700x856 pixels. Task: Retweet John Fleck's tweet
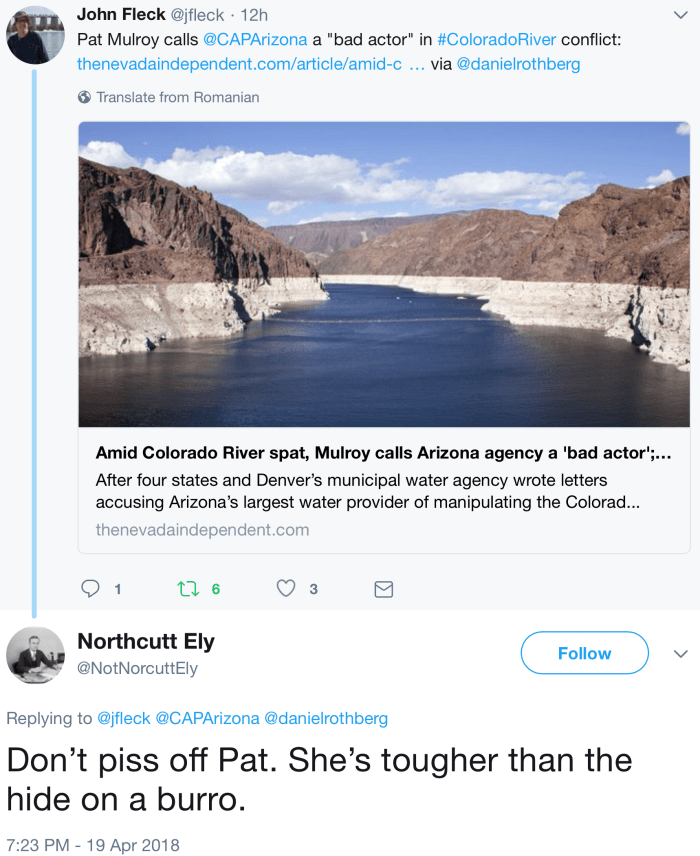187,589
